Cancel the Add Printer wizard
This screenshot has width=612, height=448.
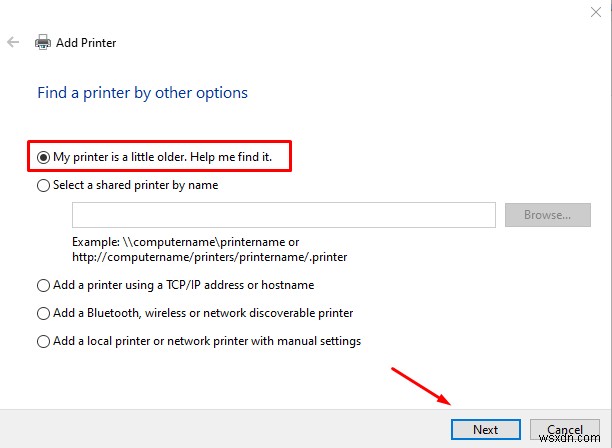point(565,430)
